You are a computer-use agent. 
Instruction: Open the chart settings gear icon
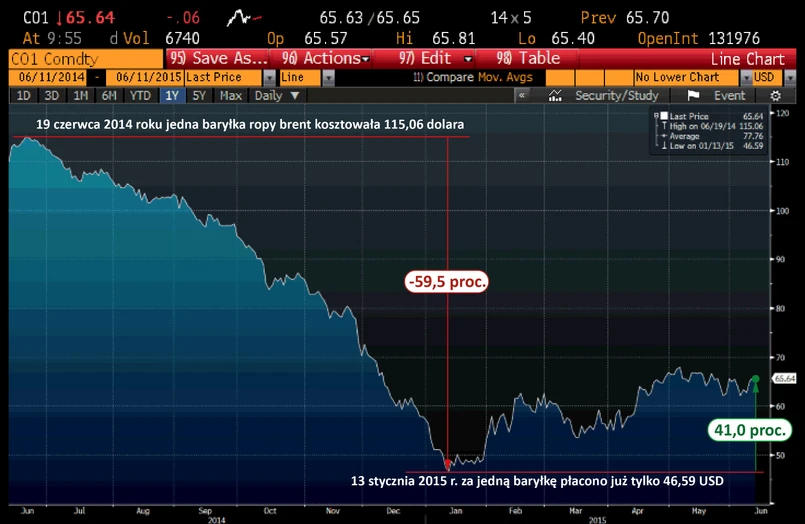pyautogui.click(x=775, y=95)
